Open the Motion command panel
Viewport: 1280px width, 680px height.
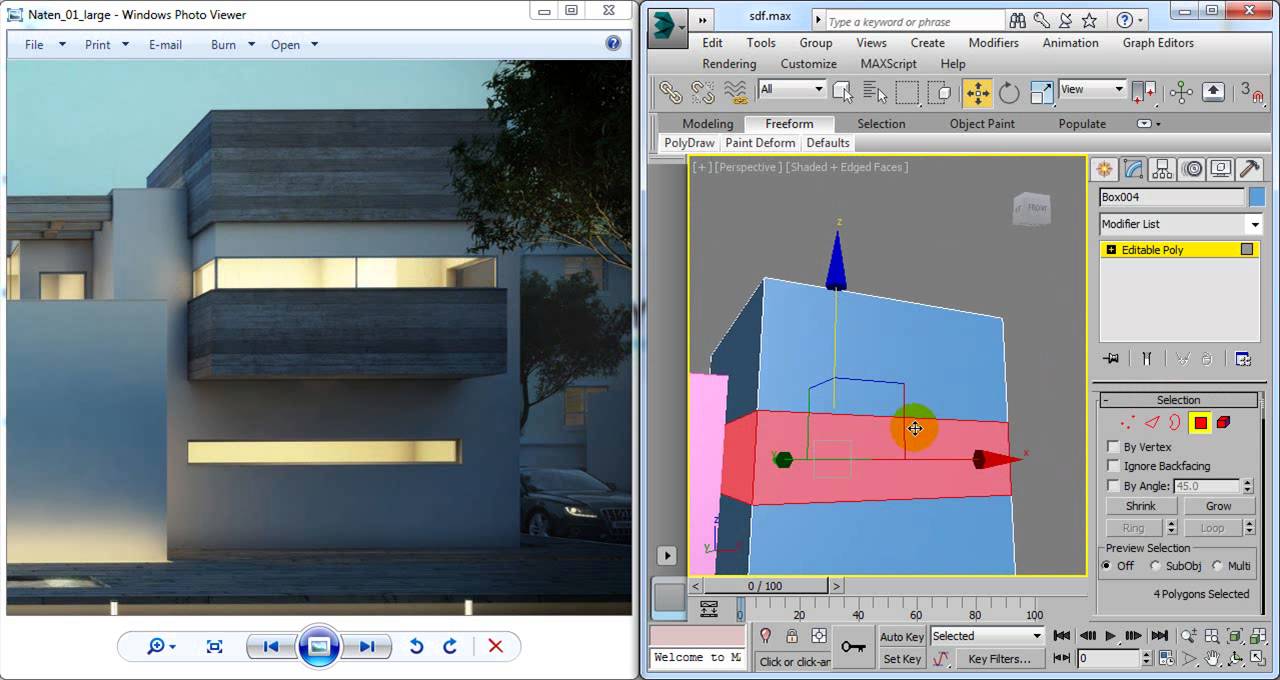click(1191, 169)
